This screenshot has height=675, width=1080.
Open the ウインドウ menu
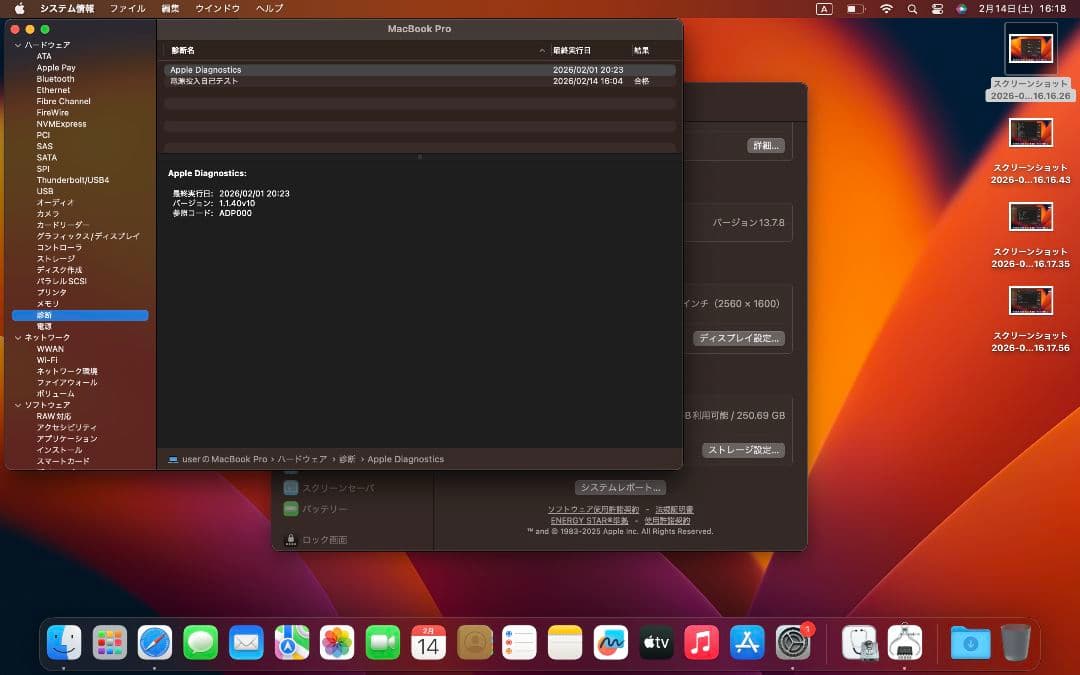tap(221, 8)
